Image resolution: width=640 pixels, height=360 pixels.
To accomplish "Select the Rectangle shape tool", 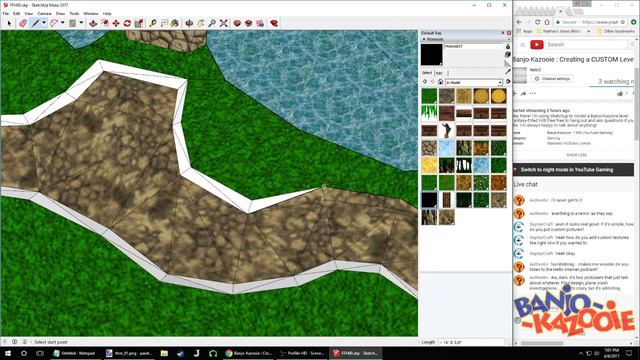I will click(73, 23).
